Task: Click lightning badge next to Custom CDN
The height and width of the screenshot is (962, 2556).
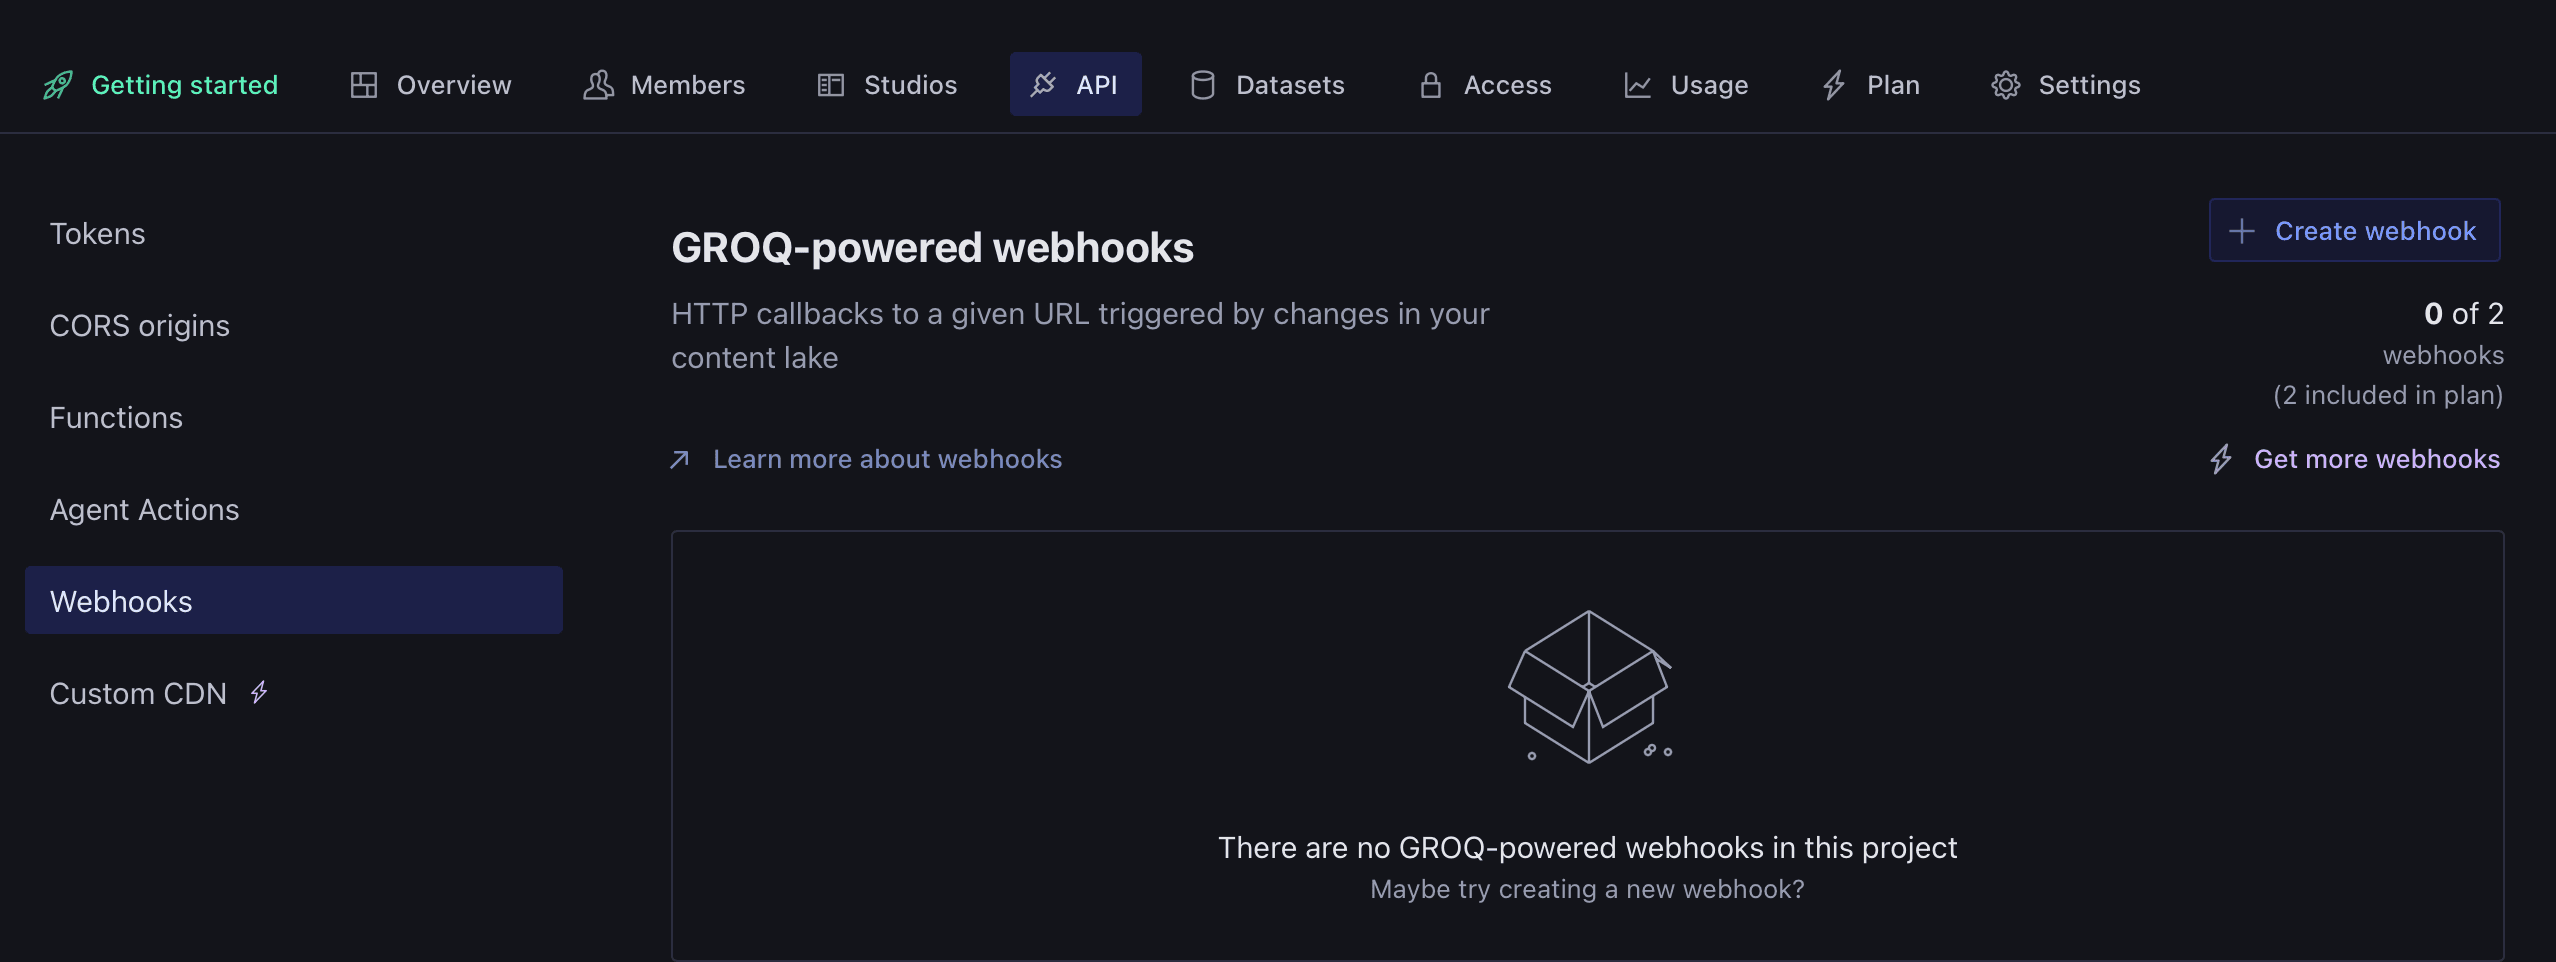Action: (x=259, y=692)
